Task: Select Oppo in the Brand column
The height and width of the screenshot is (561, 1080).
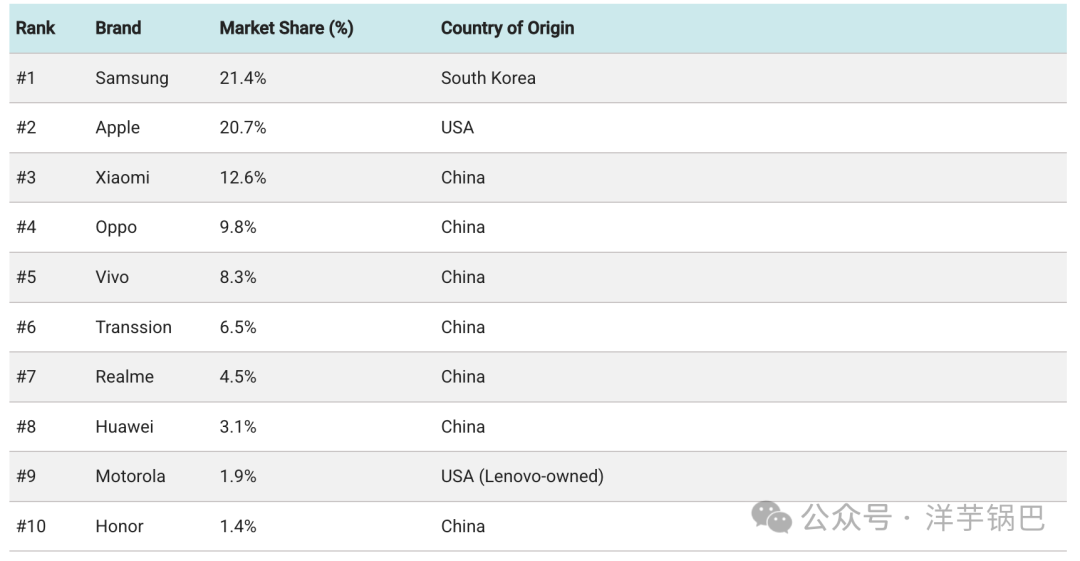Action: coord(116,228)
